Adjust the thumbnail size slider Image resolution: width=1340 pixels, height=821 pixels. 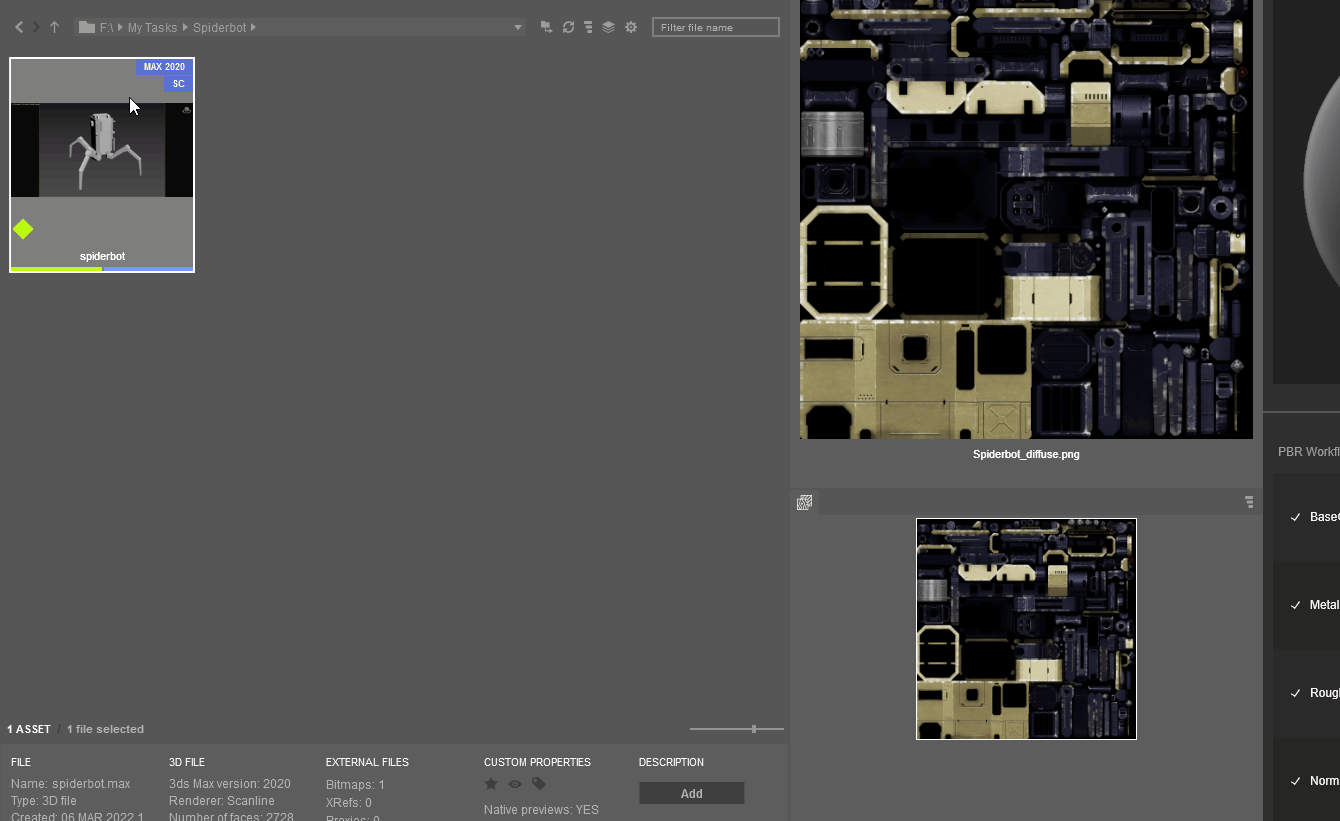click(754, 729)
